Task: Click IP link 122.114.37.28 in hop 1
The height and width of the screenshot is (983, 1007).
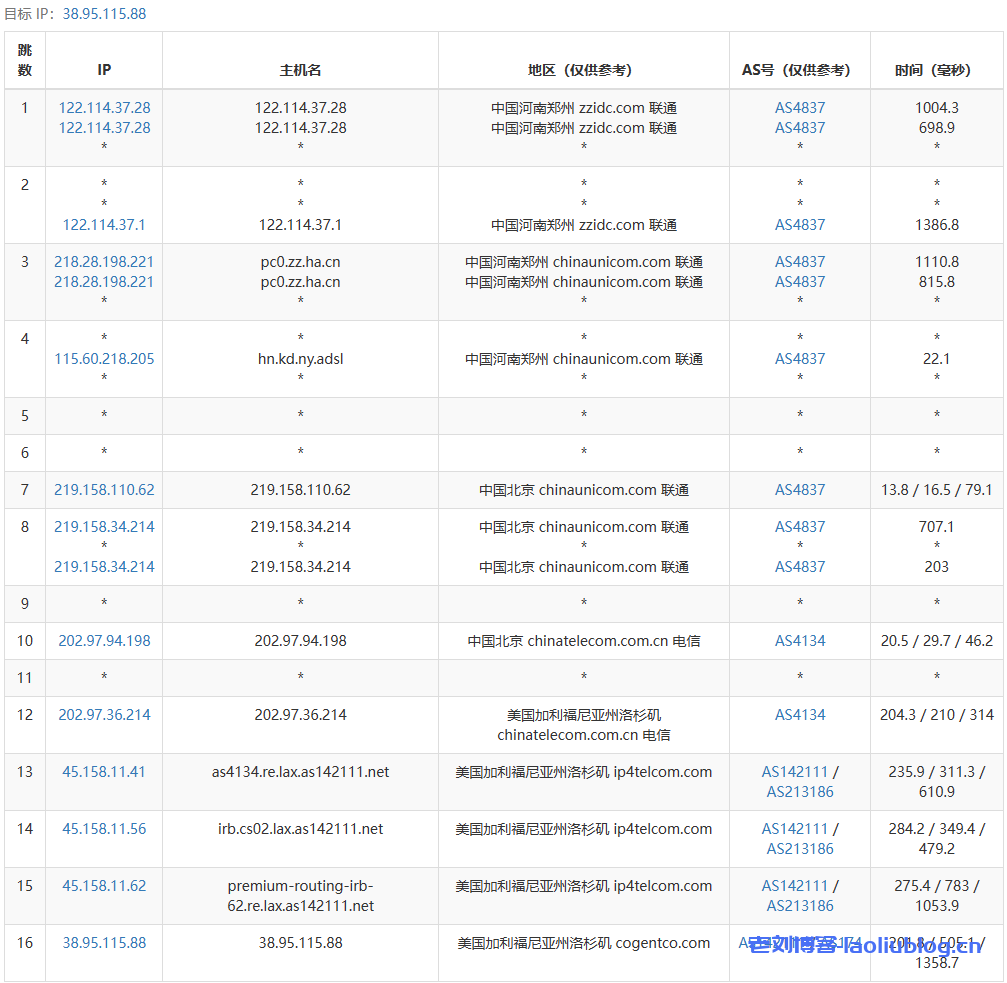Action: point(103,107)
